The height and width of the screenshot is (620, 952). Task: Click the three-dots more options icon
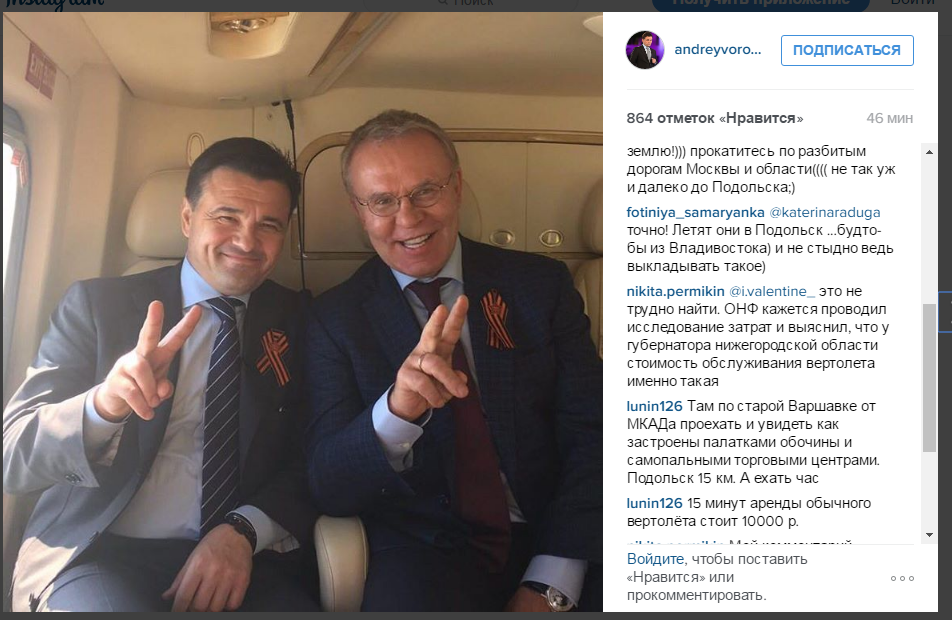pos(902,578)
